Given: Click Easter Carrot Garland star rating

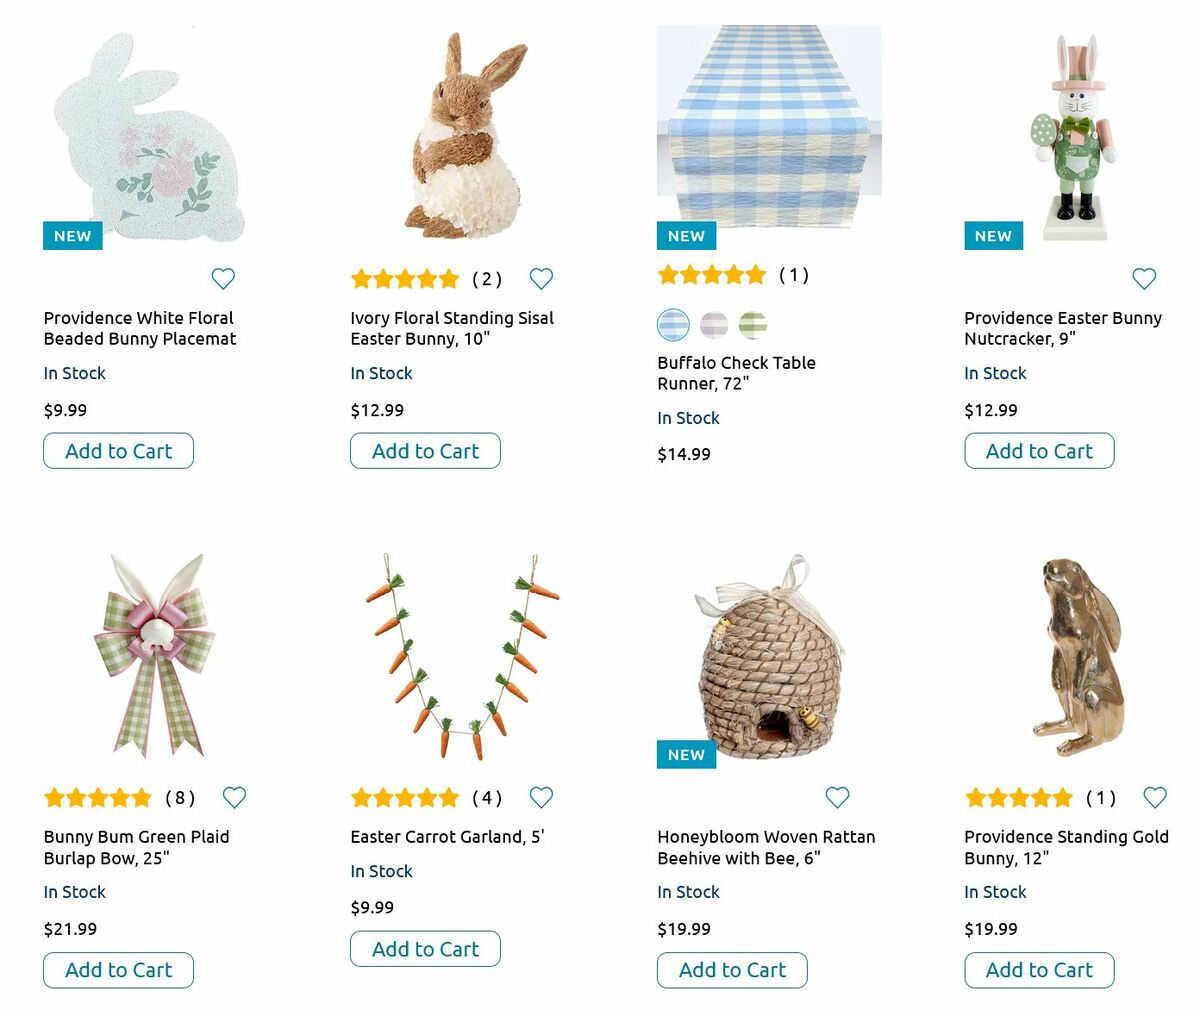Looking at the screenshot, I should point(405,797).
